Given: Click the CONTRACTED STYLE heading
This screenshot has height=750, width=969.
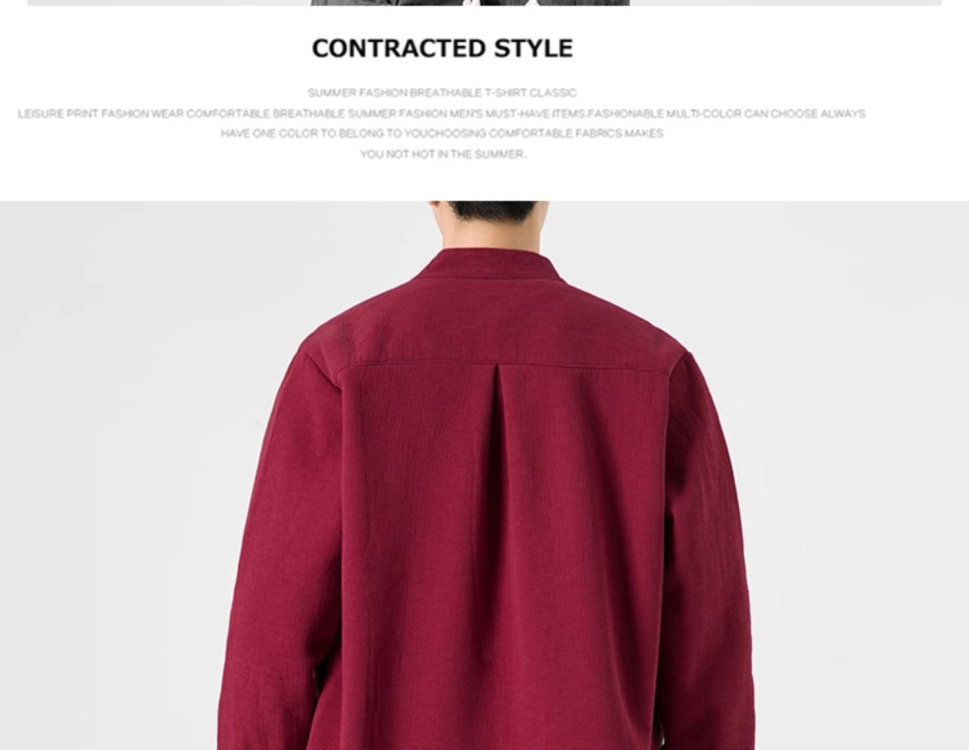Looking at the screenshot, I should pyautogui.click(x=442, y=48).
